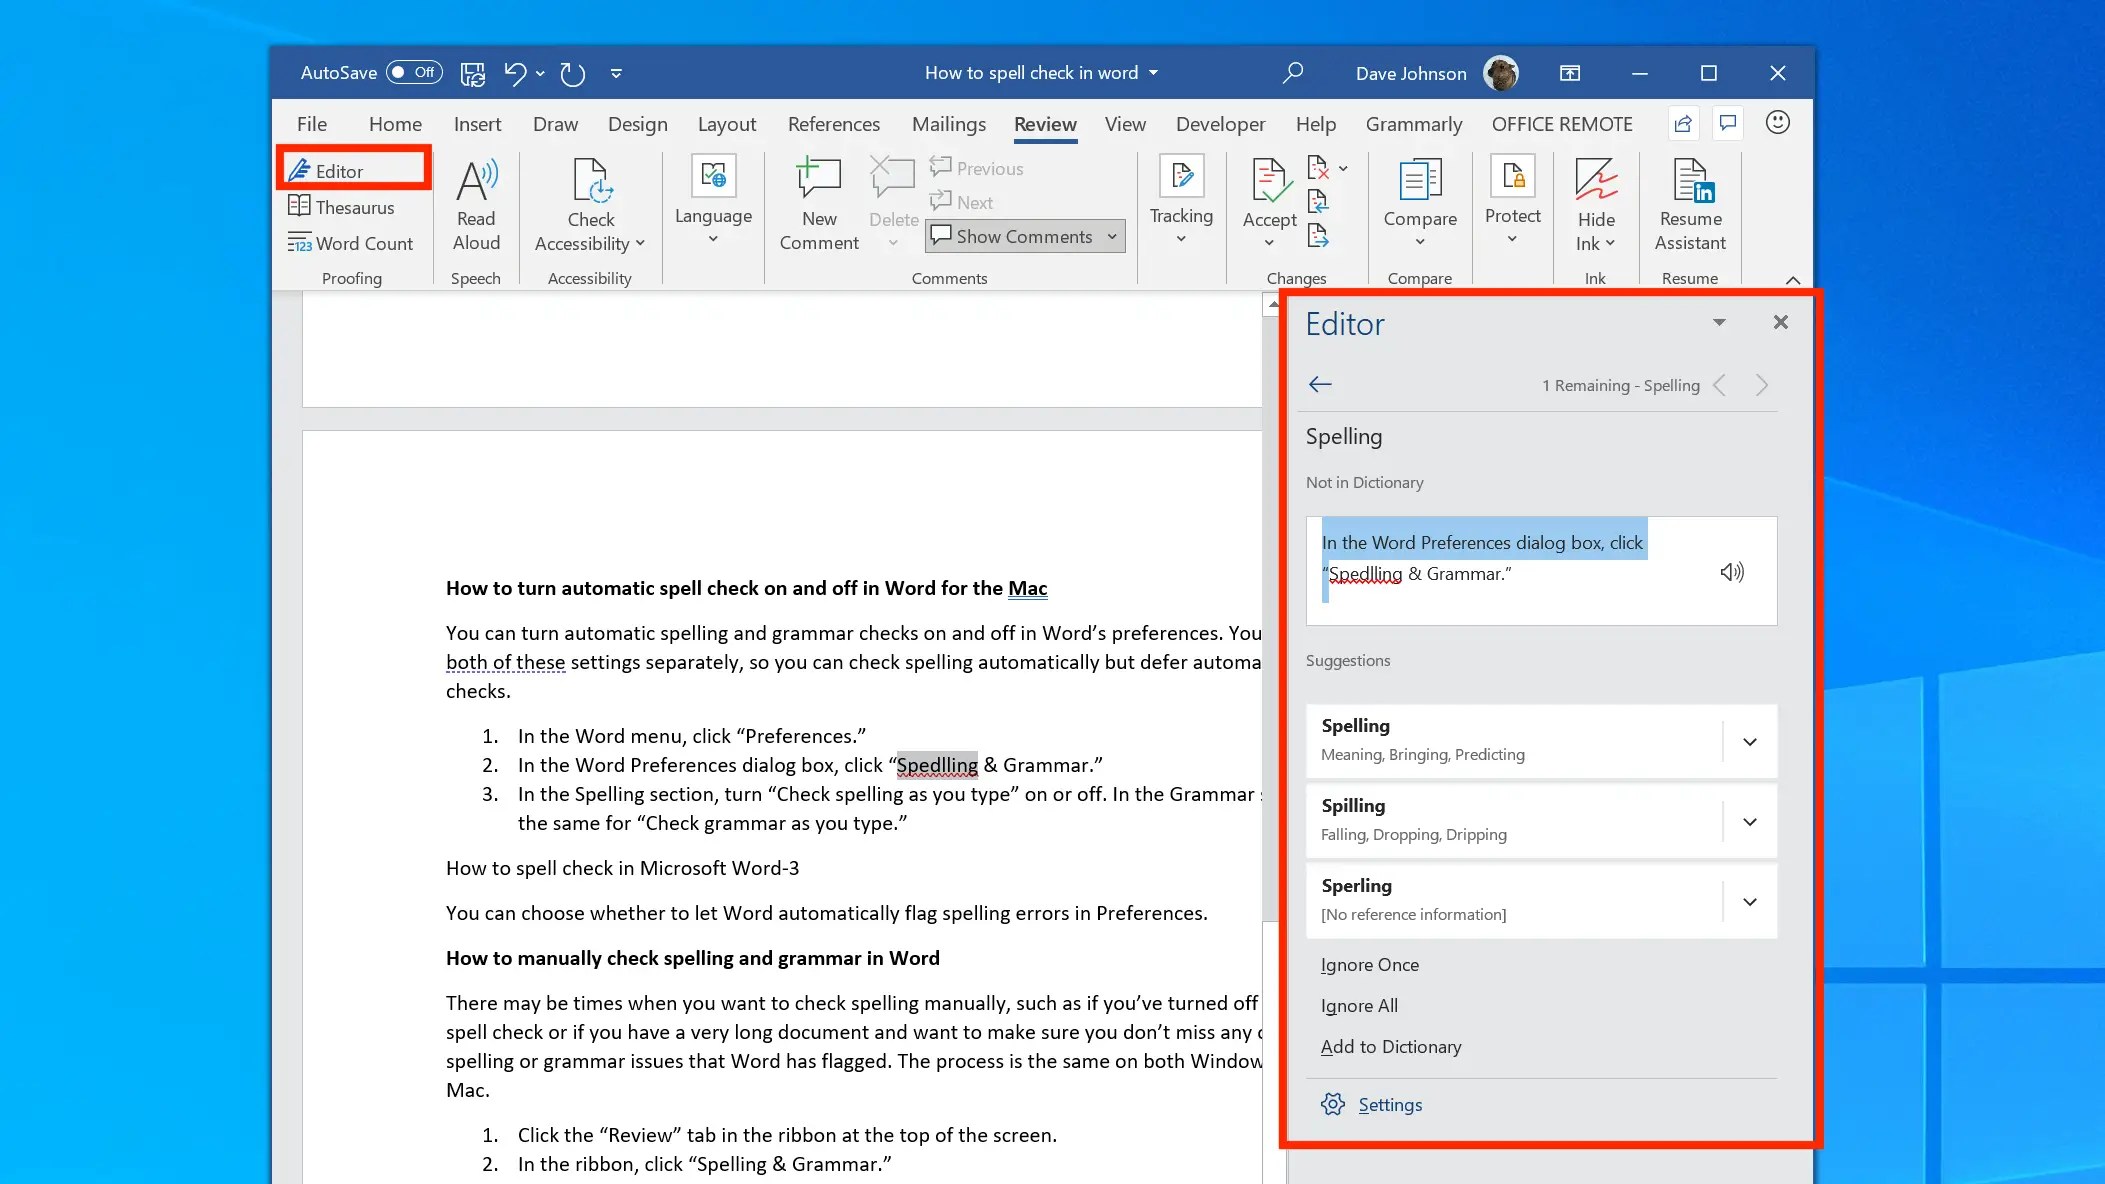Toggle AutoSave switch on

(x=414, y=72)
